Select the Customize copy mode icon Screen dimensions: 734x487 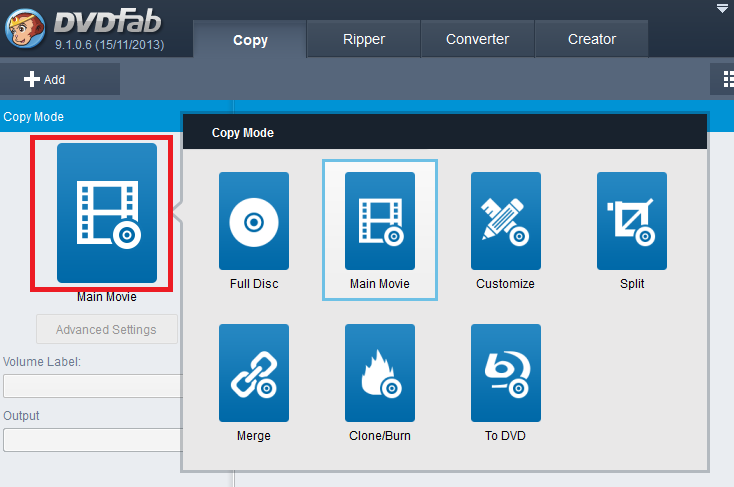point(505,221)
